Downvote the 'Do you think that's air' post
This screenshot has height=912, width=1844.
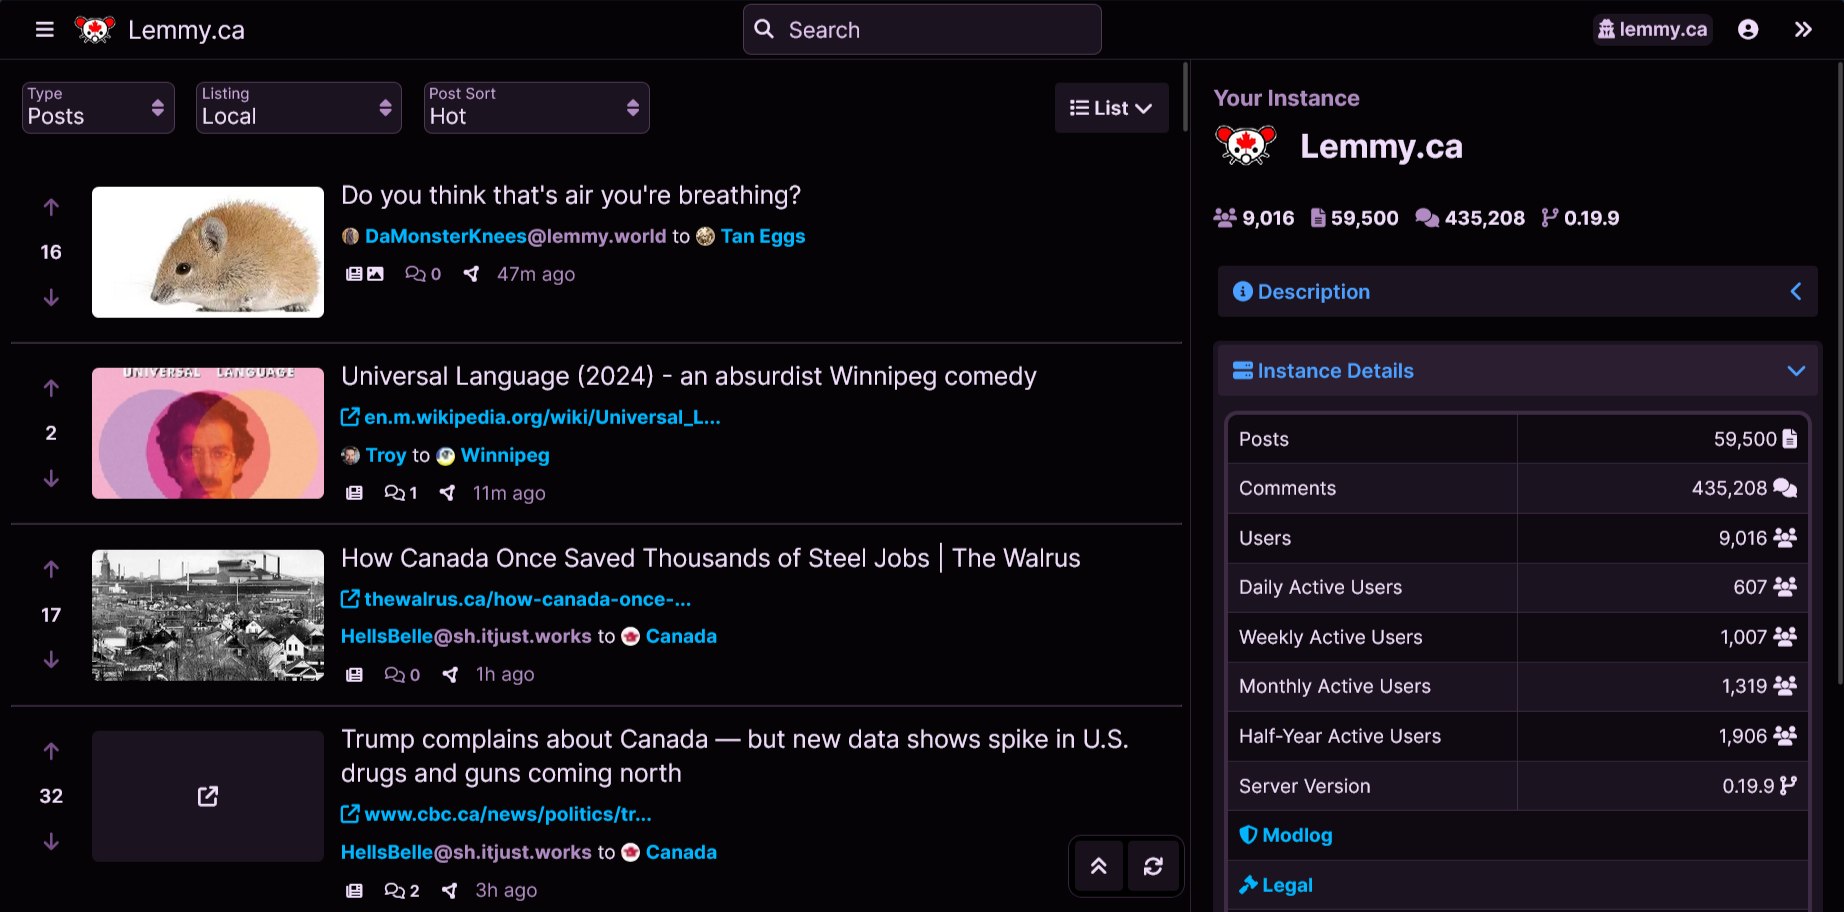click(51, 298)
